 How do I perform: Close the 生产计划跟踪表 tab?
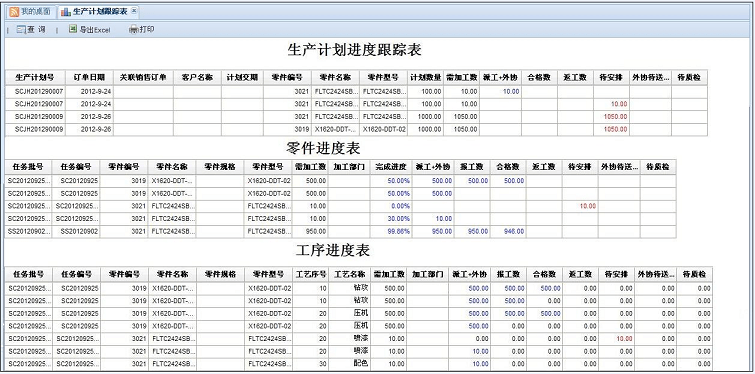pos(134,11)
